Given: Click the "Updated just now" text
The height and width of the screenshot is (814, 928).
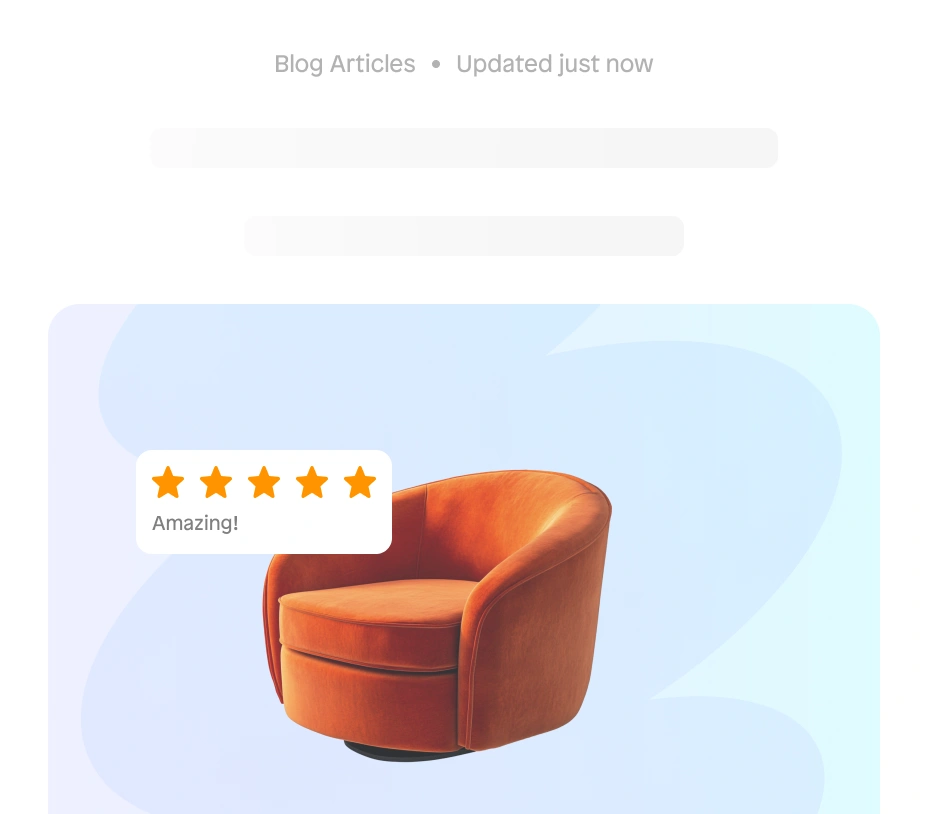Looking at the screenshot, I should click(x=555, y=64).
